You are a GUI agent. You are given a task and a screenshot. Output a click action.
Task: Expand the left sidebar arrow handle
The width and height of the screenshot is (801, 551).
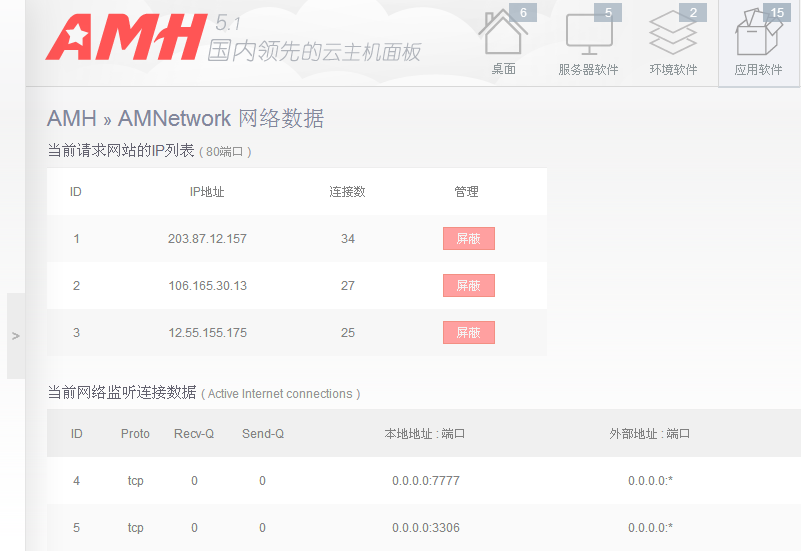[x=15, y=336]
